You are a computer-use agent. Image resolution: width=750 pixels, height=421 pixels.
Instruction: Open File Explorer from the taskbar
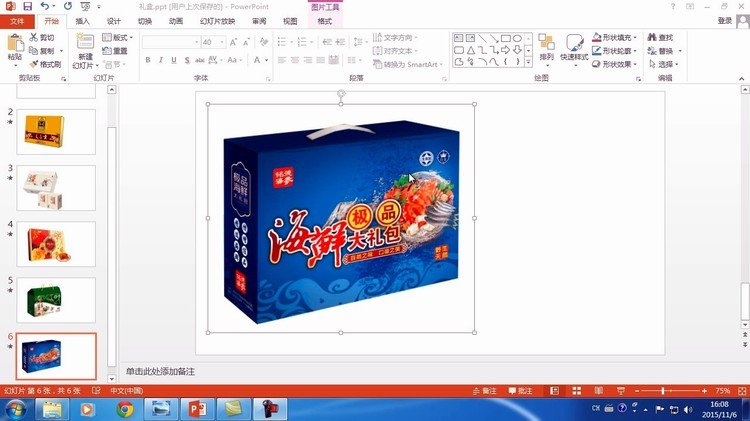[52, 410]
